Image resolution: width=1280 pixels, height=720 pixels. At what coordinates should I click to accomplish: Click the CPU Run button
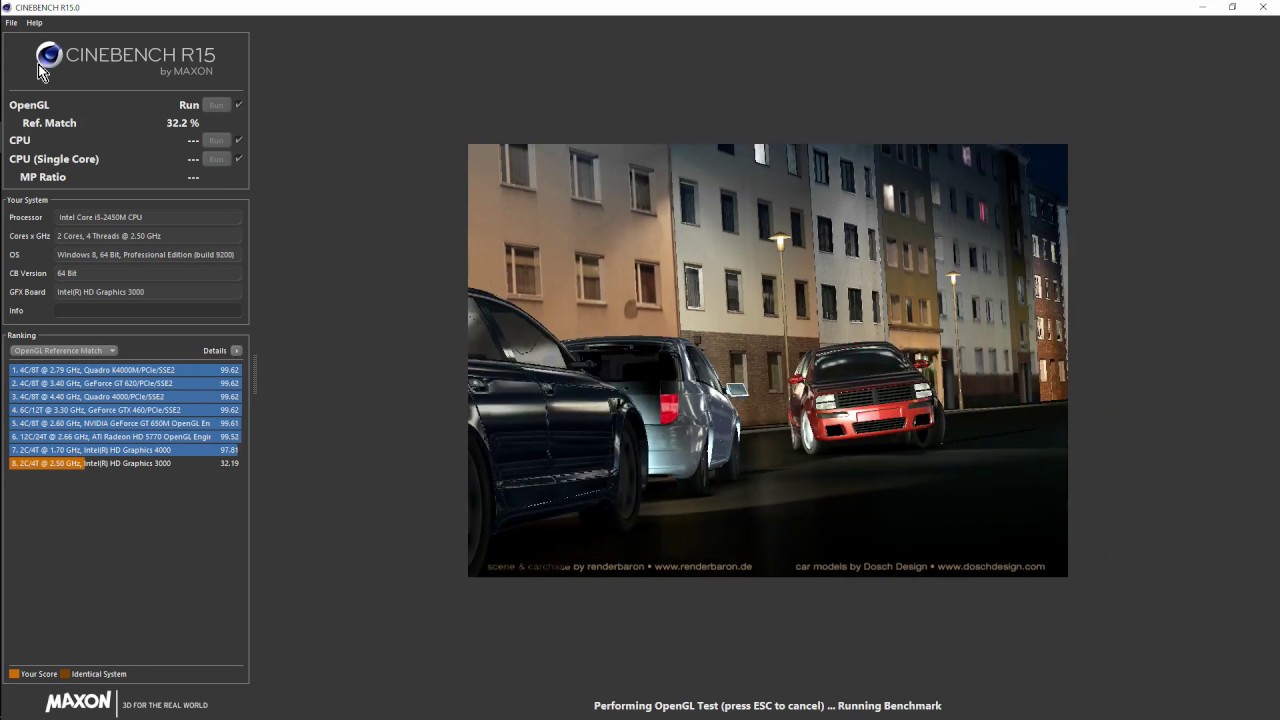point(216,141)
